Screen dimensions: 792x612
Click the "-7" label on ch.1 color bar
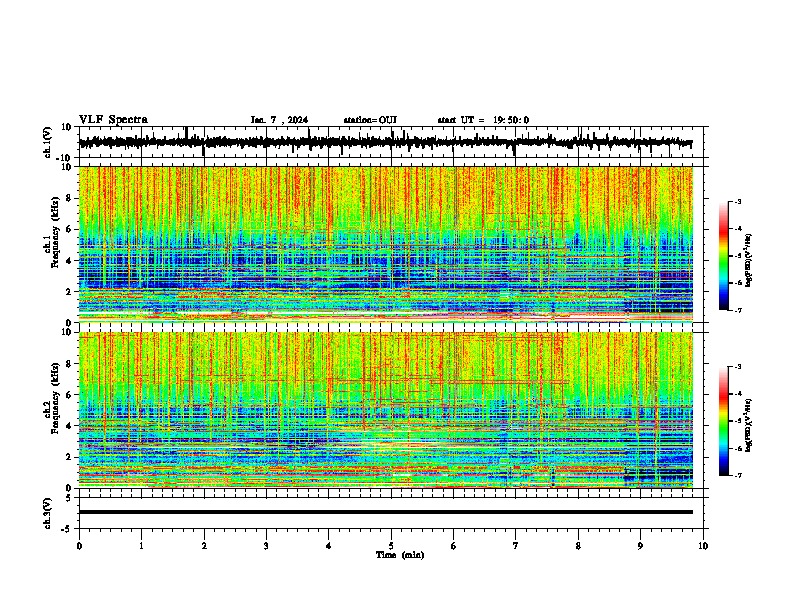(738, 310)
